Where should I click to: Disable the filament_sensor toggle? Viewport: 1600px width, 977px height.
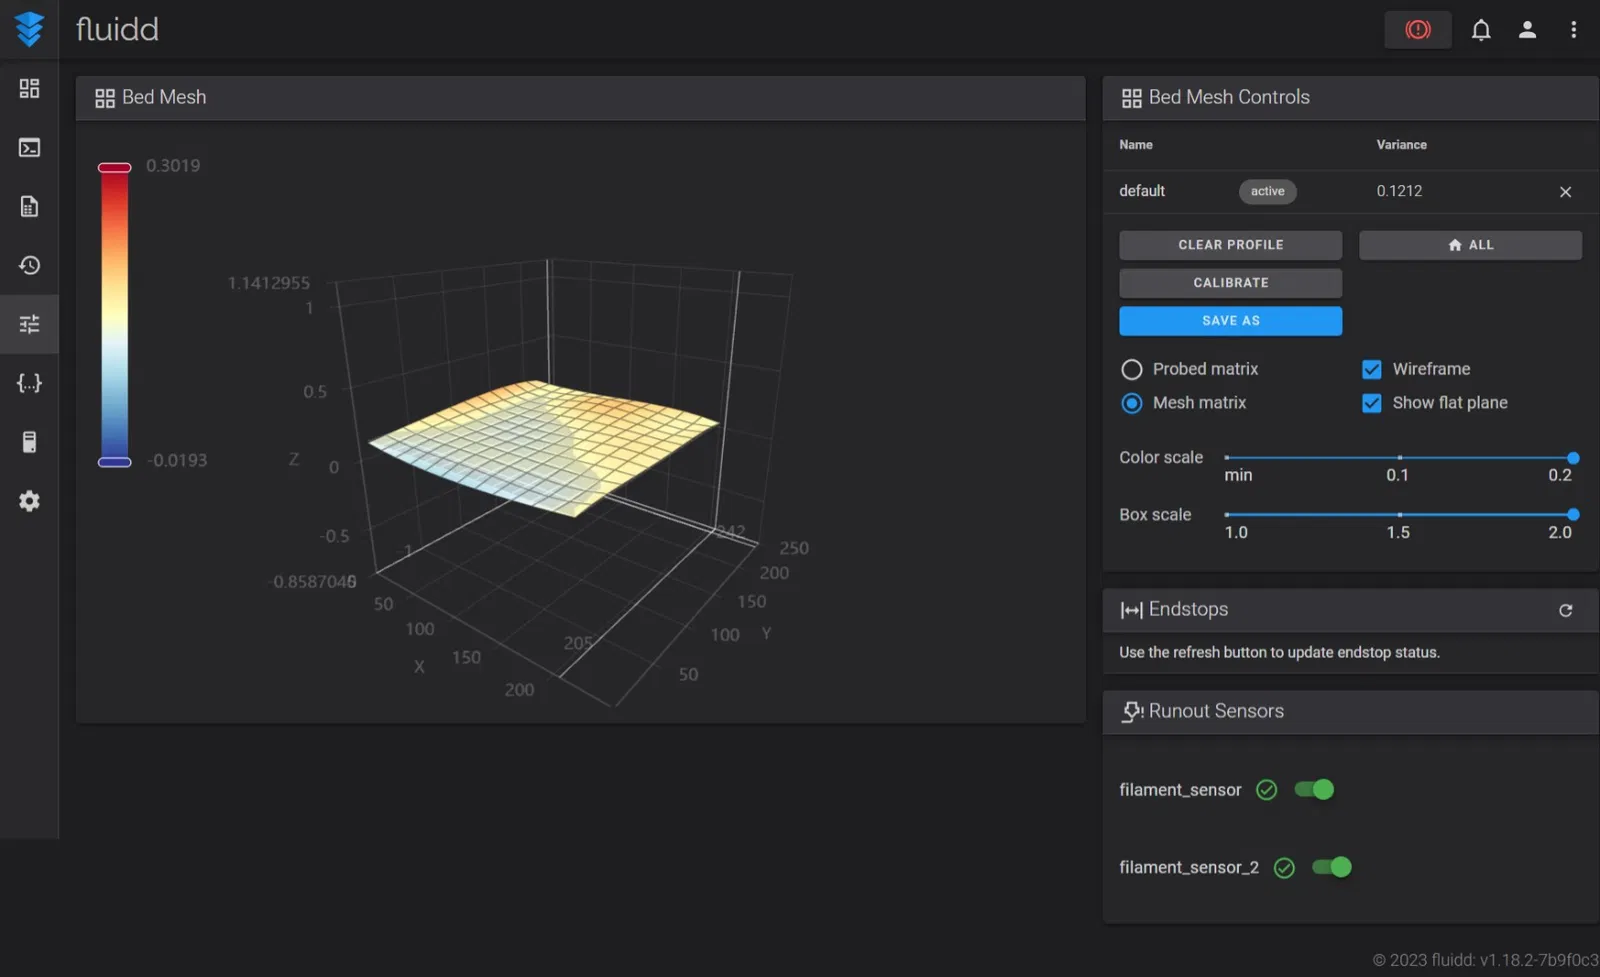click(1314, 790)
